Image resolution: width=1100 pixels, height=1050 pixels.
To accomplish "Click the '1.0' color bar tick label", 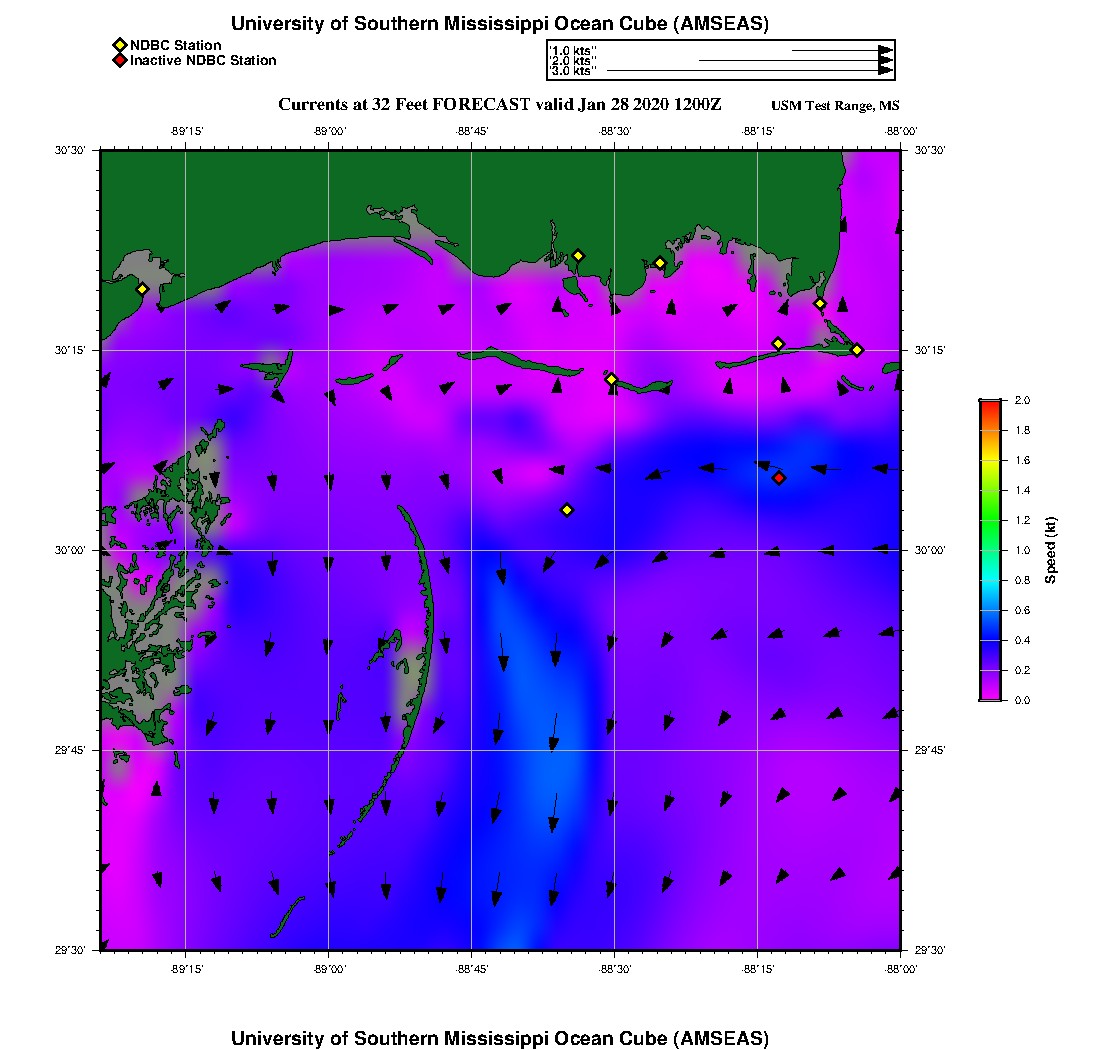I will pos(1022,550).
